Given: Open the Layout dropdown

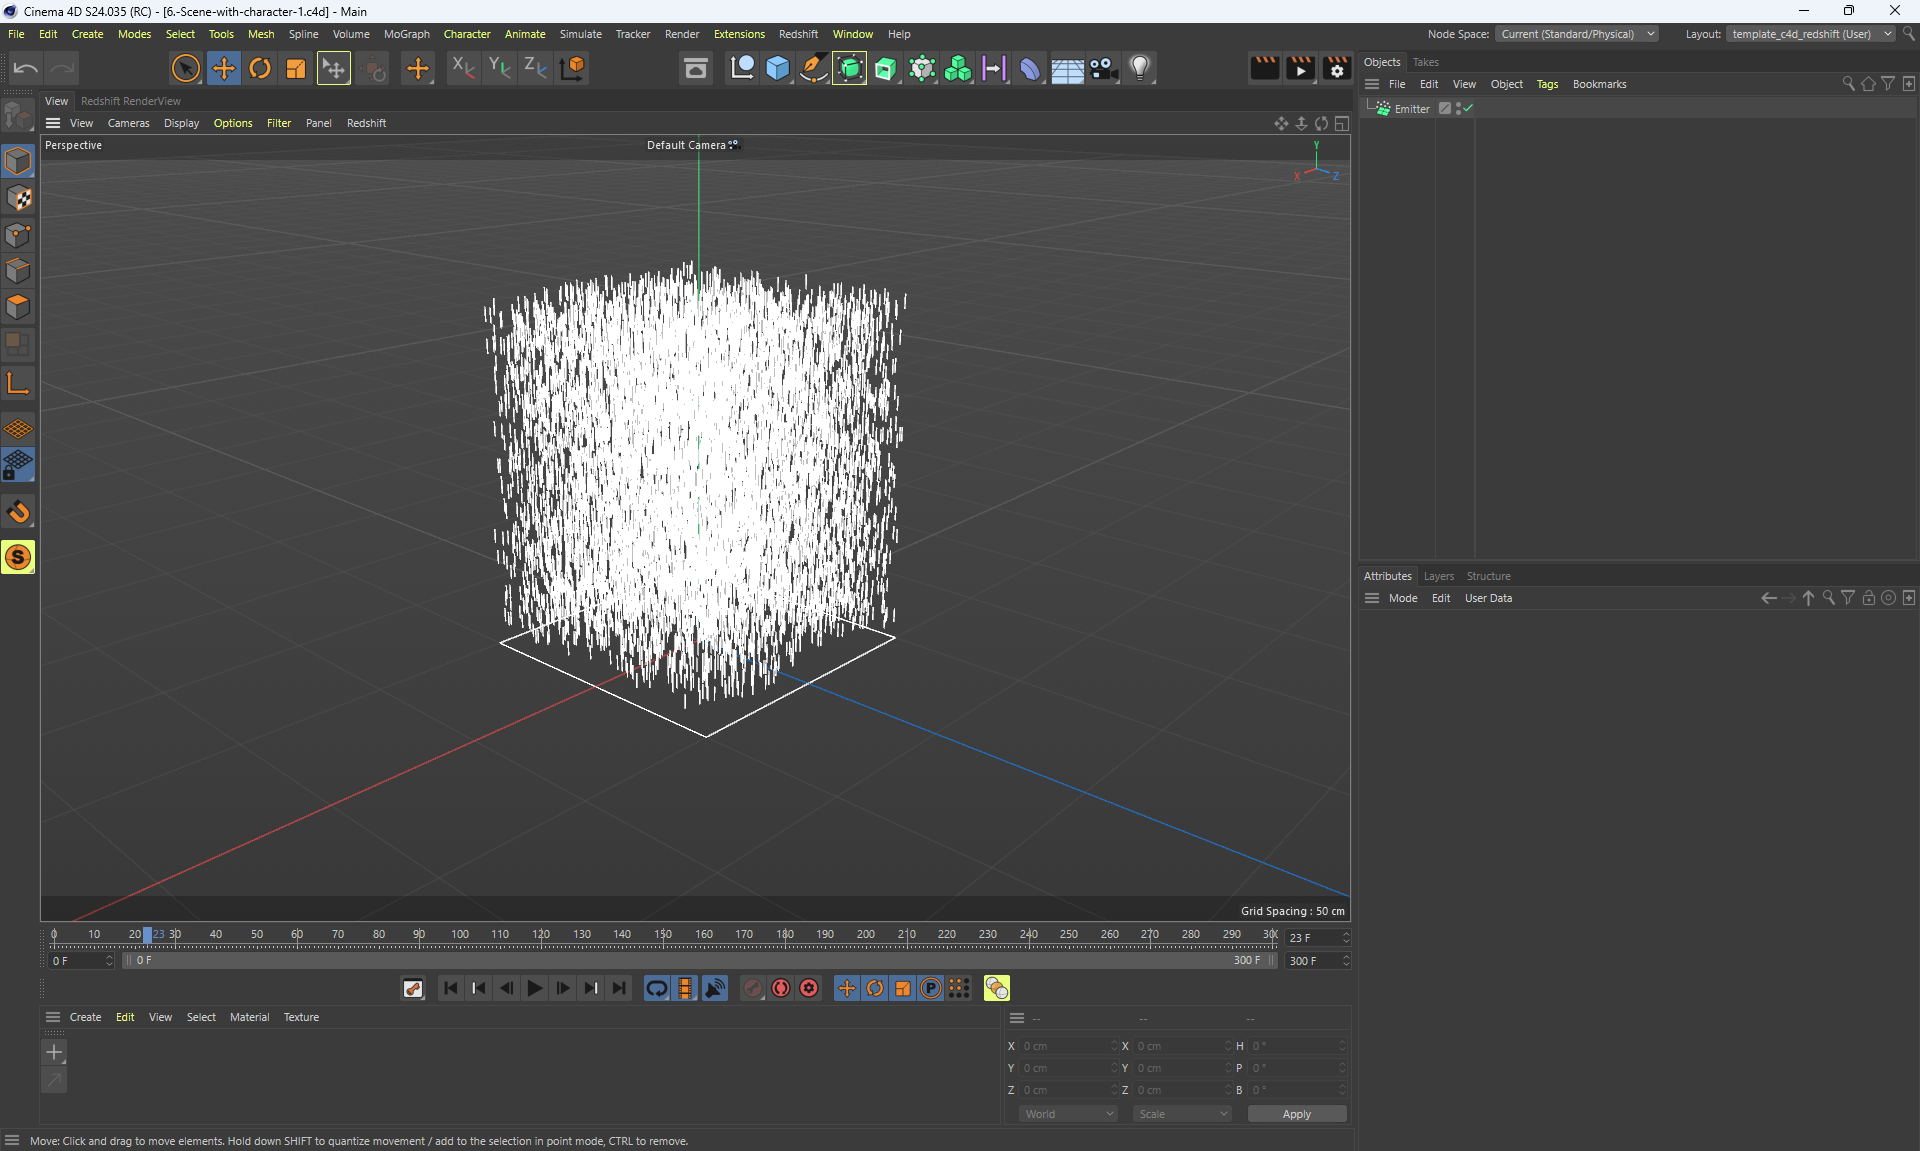Looking at the screenshot, I should coord(1810,34).
